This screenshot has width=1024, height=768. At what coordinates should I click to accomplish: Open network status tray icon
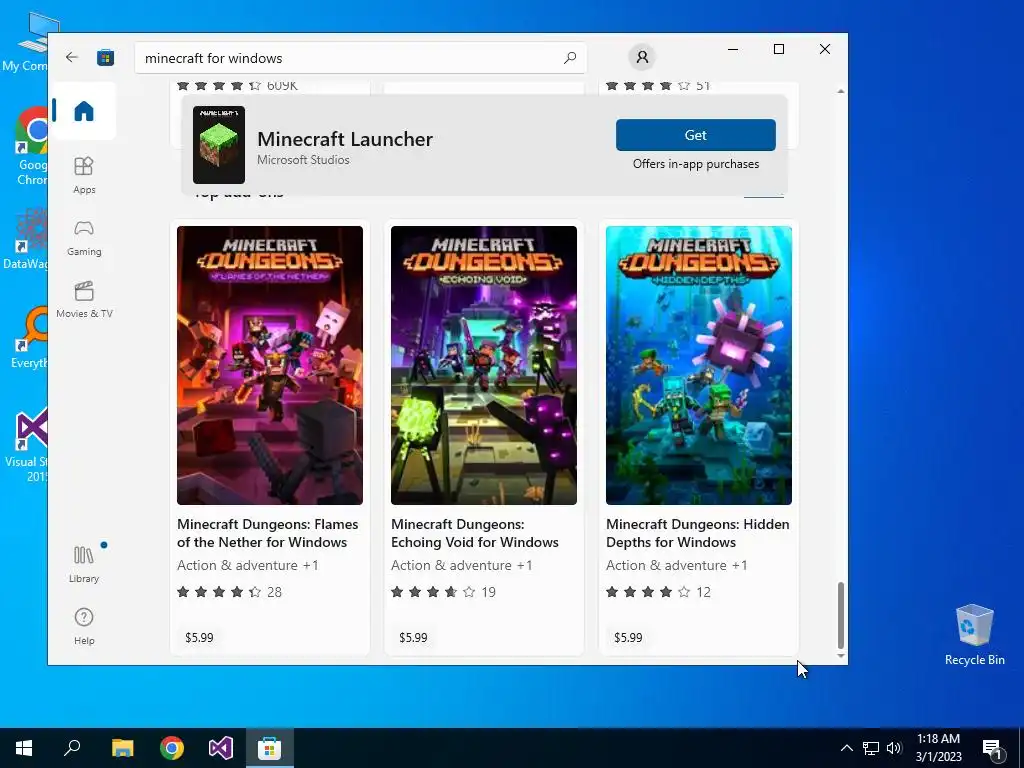click(x=871, y=748)
